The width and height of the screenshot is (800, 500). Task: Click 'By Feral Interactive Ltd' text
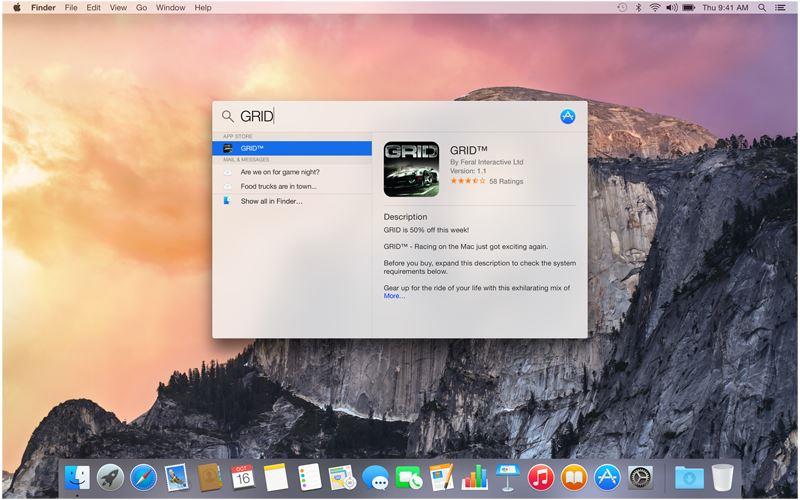[x=486, y=162]
